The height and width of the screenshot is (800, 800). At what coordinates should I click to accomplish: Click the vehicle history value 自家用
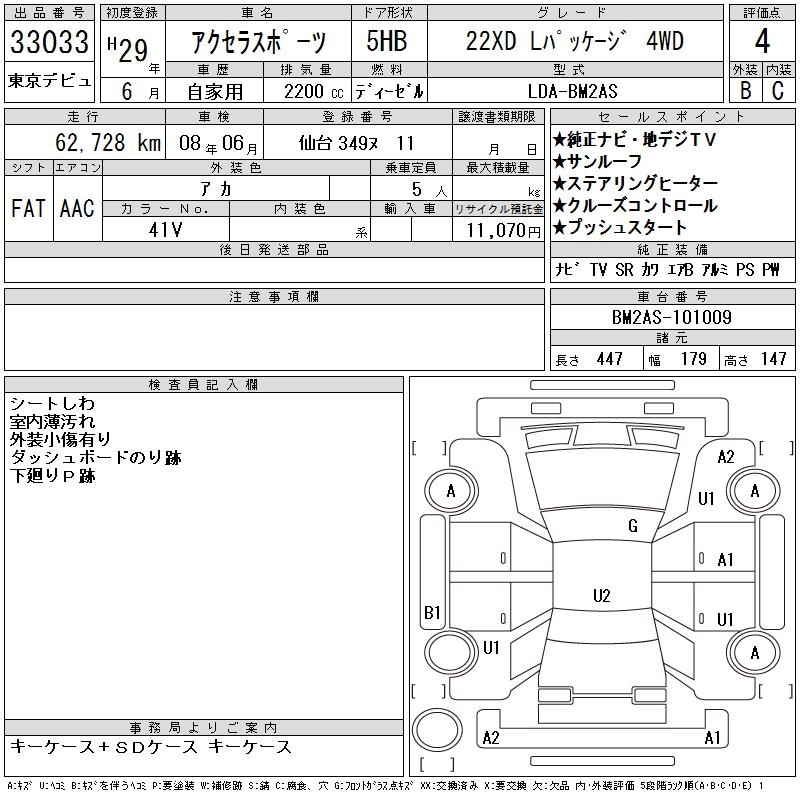[215, 92]
